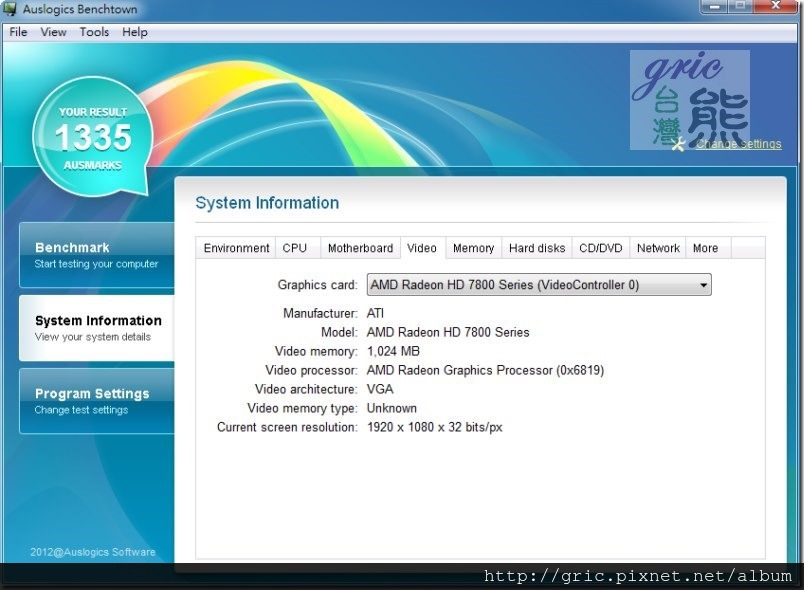Open the Hard disks tab
The image size is (804, 590).
[x=537, y=248]
